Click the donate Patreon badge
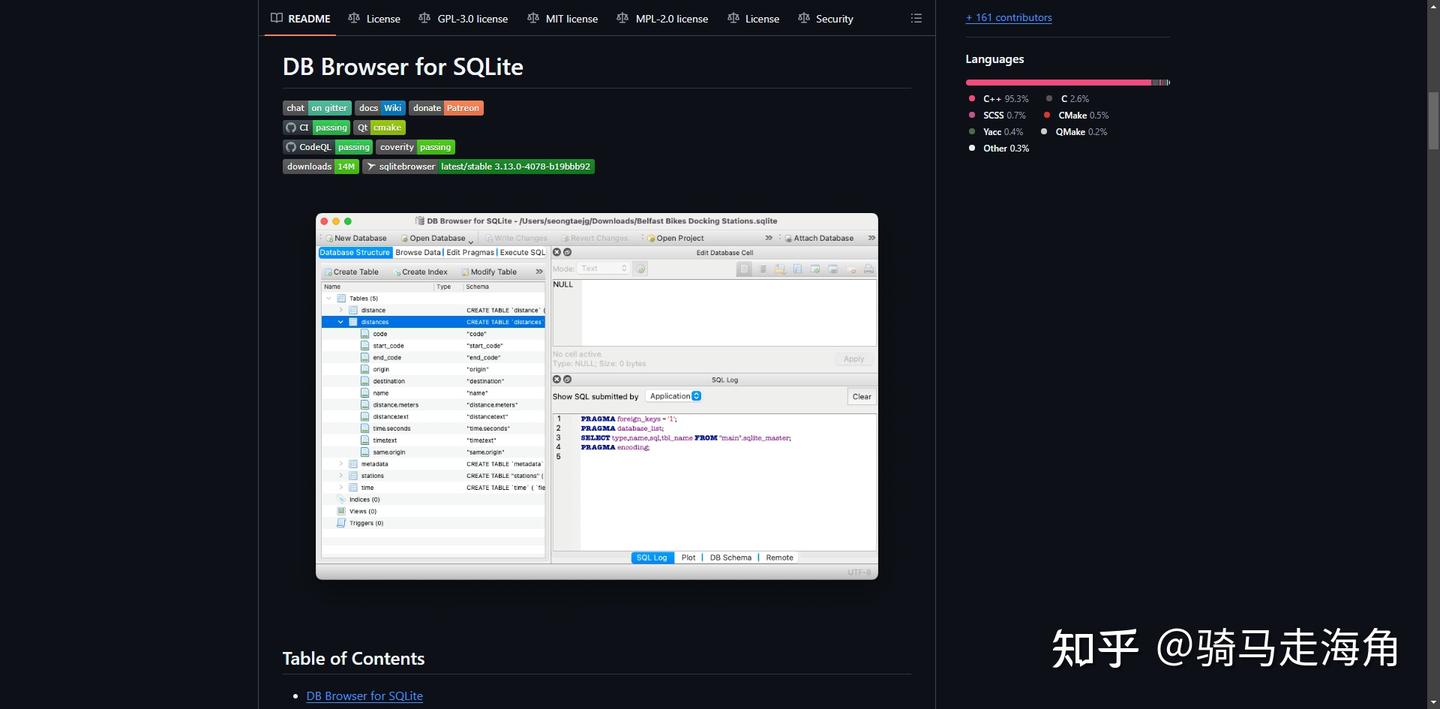 pos(446,108)
